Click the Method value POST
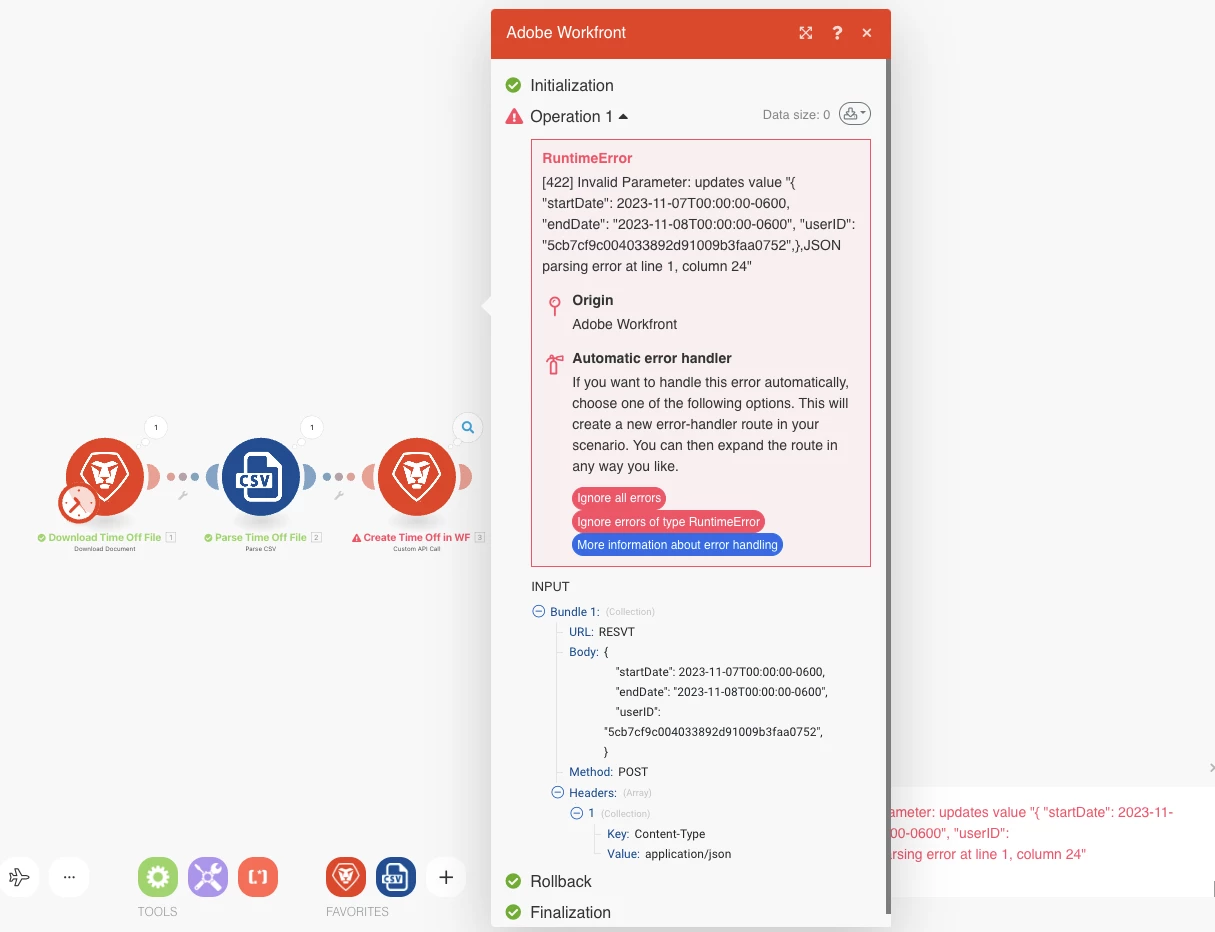Viewport: 1215px width, 932px height. pyautogui.click(x=633, y=772)
